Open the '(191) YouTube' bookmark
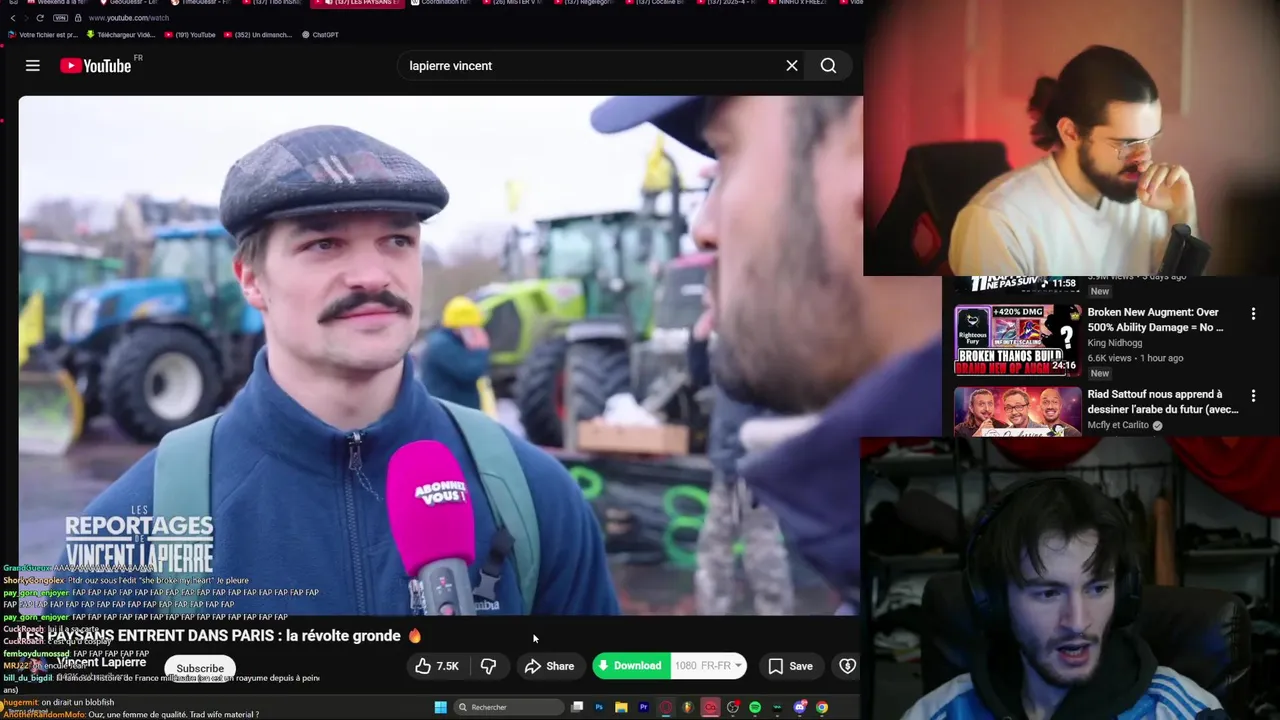 tap(189, 35)
